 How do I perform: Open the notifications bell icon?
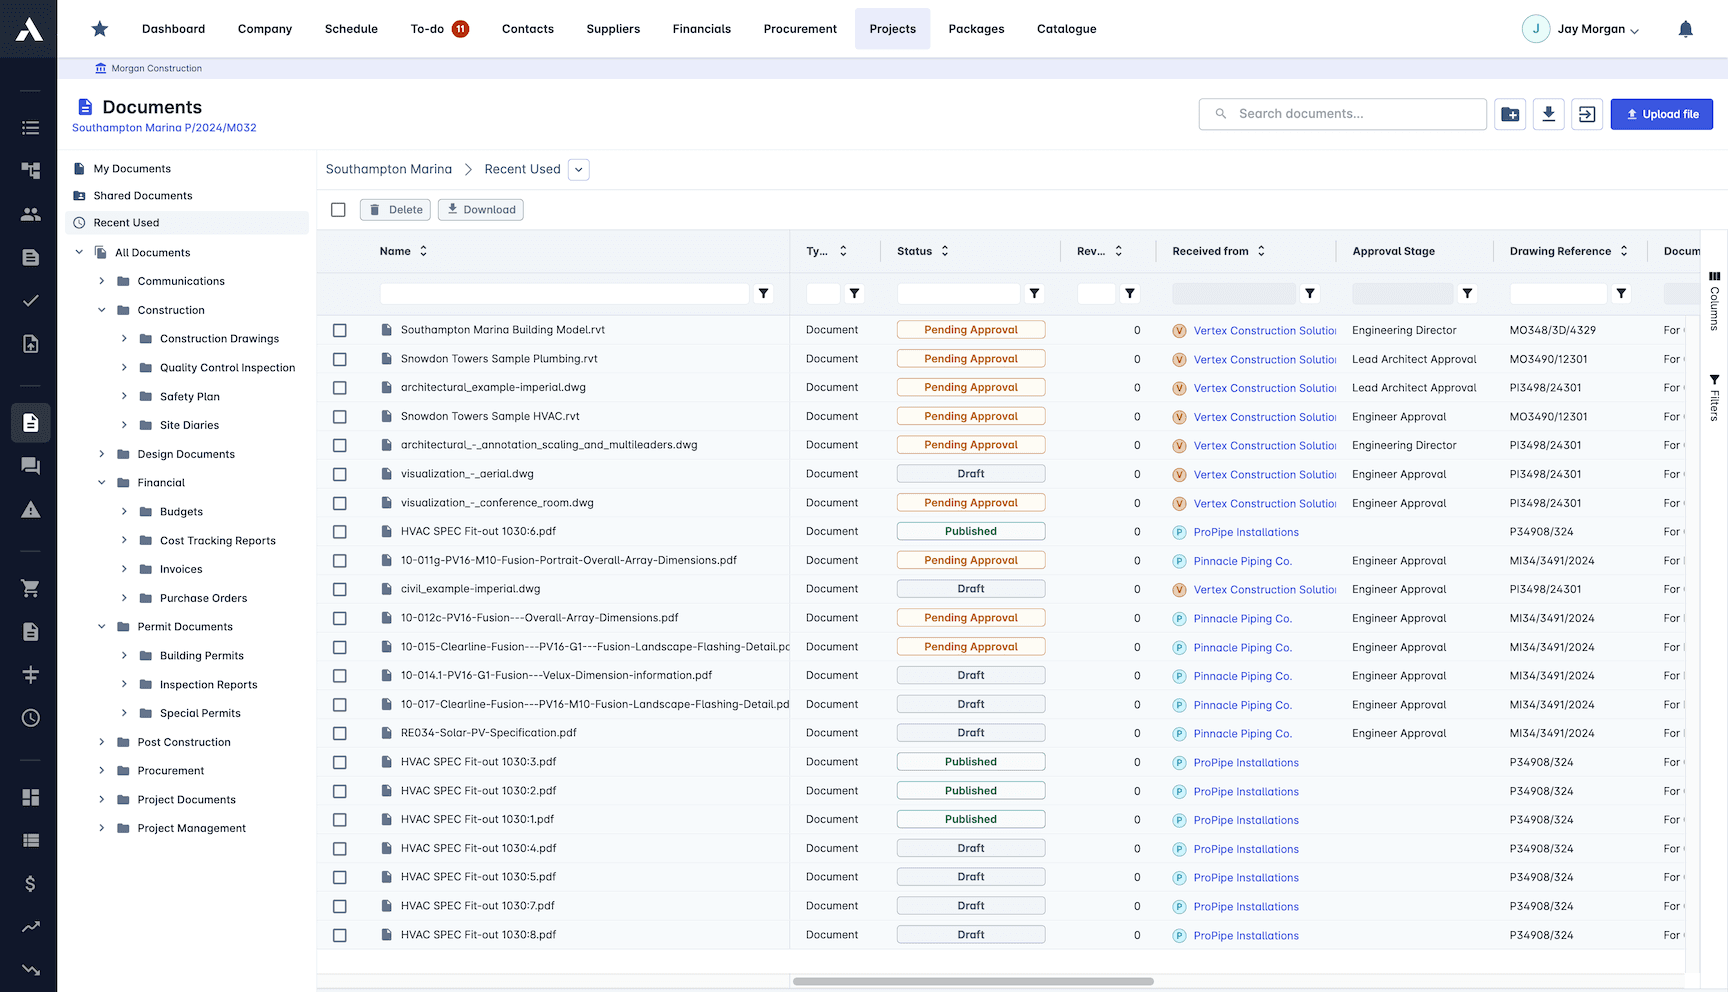point(1686,29)
